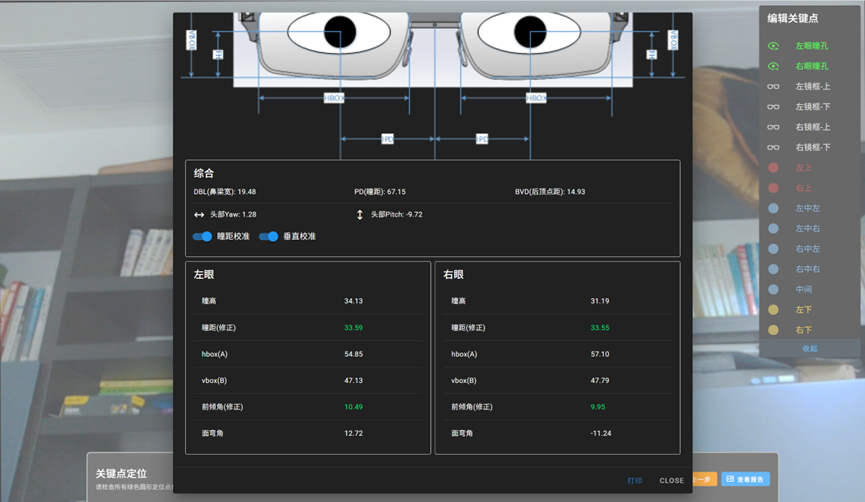Click left eye 瞳高 value 34.13

click(354, 301)
